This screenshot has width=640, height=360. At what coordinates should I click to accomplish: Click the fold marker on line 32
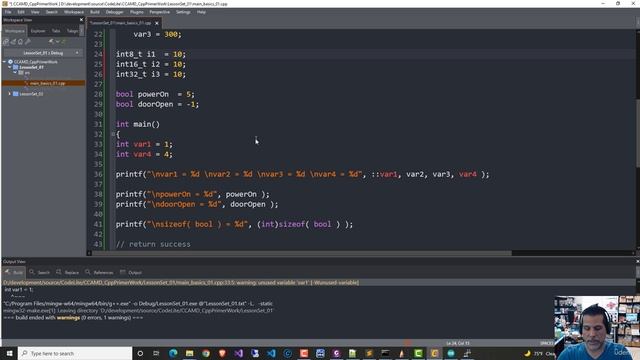(113, 134)
